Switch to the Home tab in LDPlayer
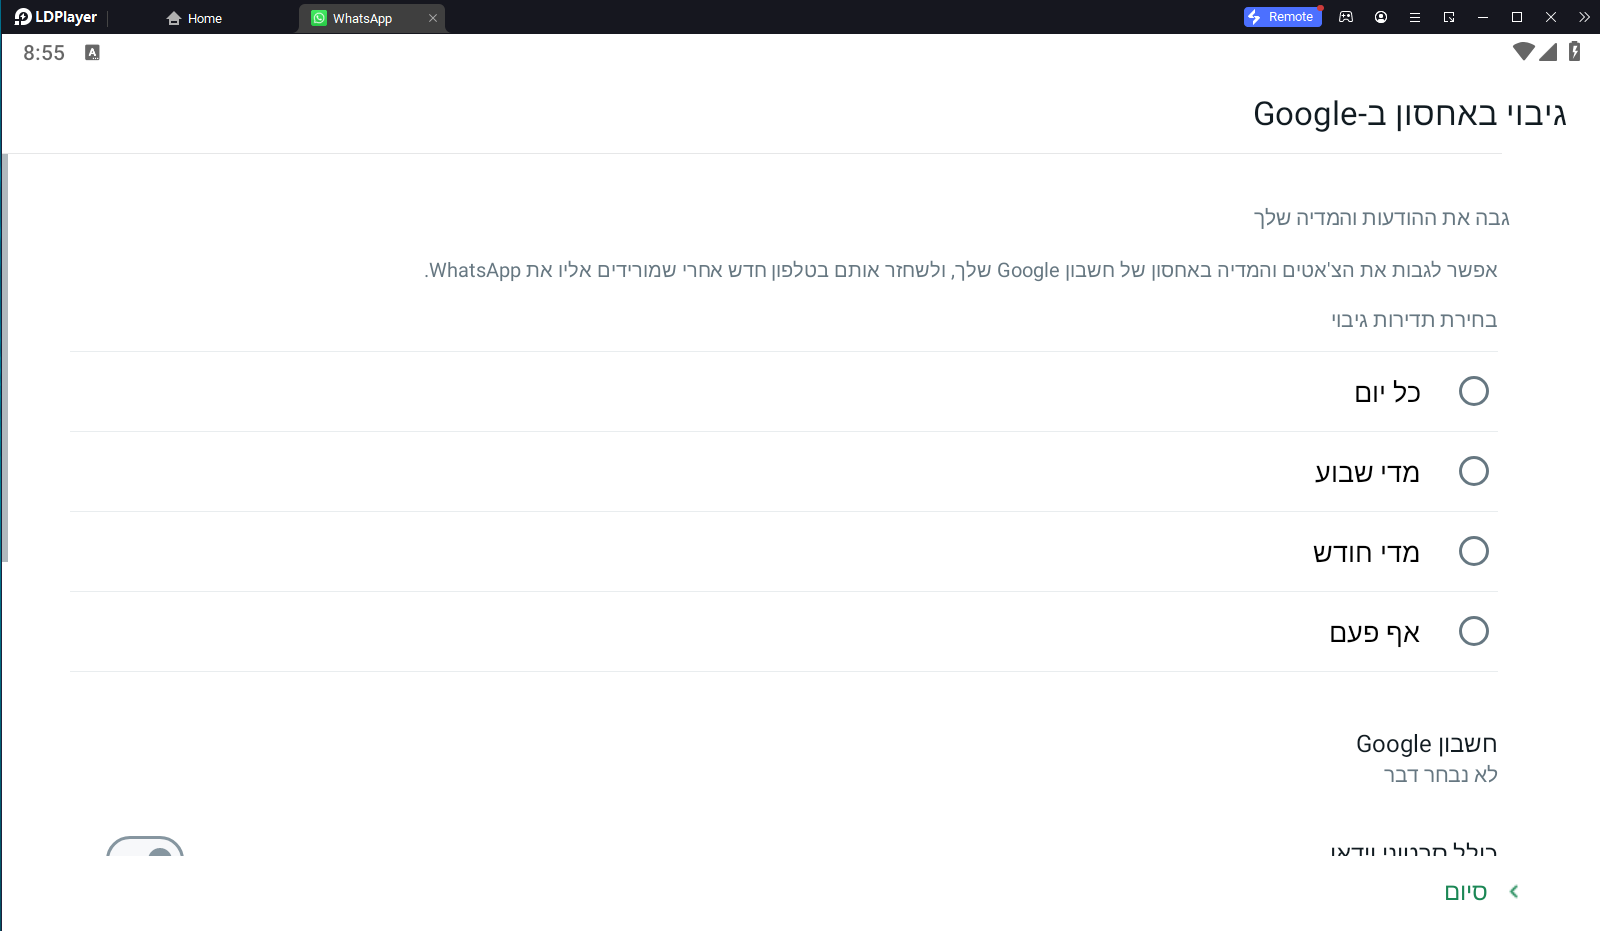The width and height of the screenshot is (1600, 931). (x=194, y=18)
